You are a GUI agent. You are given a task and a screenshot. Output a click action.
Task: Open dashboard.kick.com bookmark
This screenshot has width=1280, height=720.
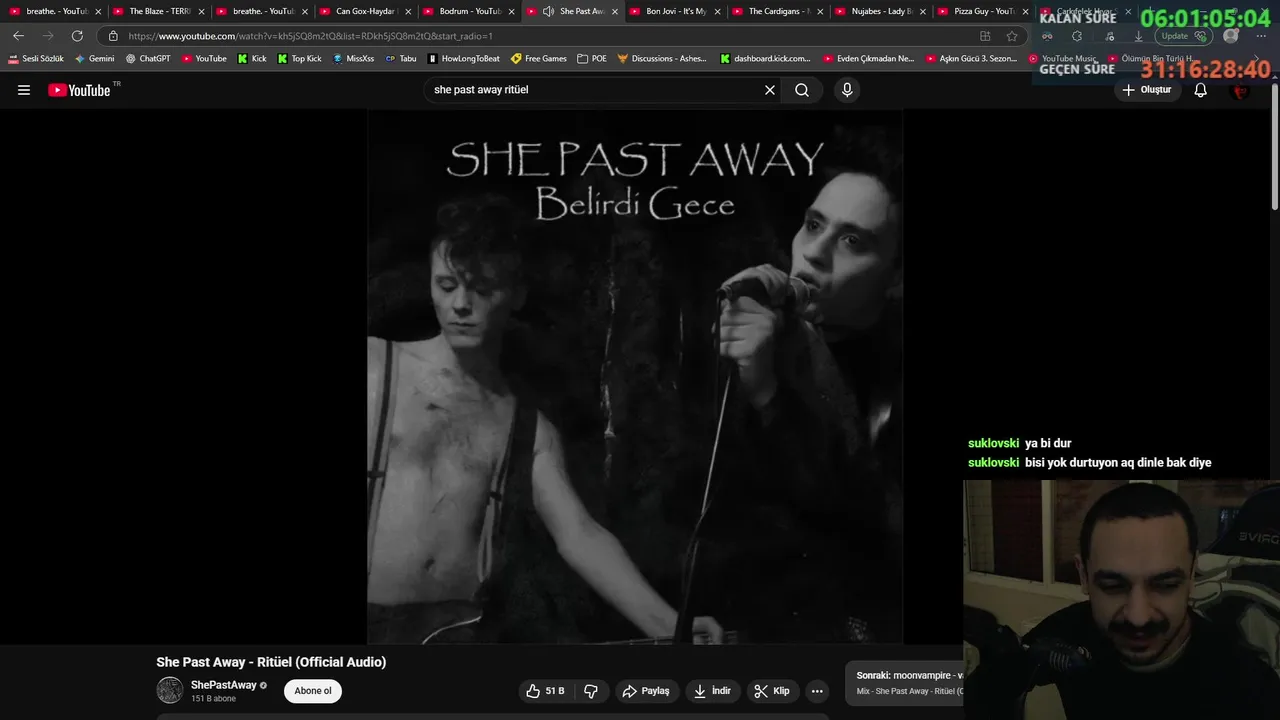point(765,59)
